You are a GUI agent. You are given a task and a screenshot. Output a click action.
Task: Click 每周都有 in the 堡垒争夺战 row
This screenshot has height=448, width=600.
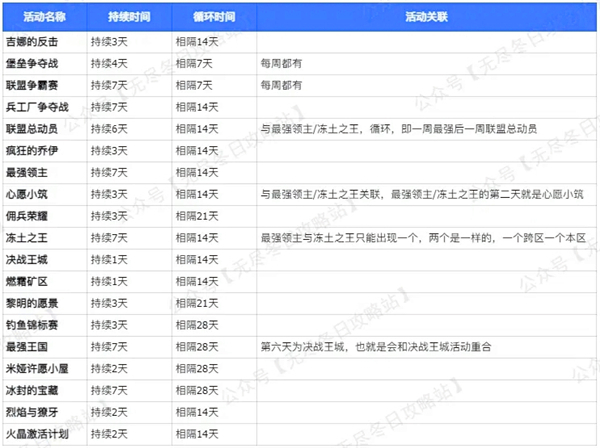pos(281,64)
